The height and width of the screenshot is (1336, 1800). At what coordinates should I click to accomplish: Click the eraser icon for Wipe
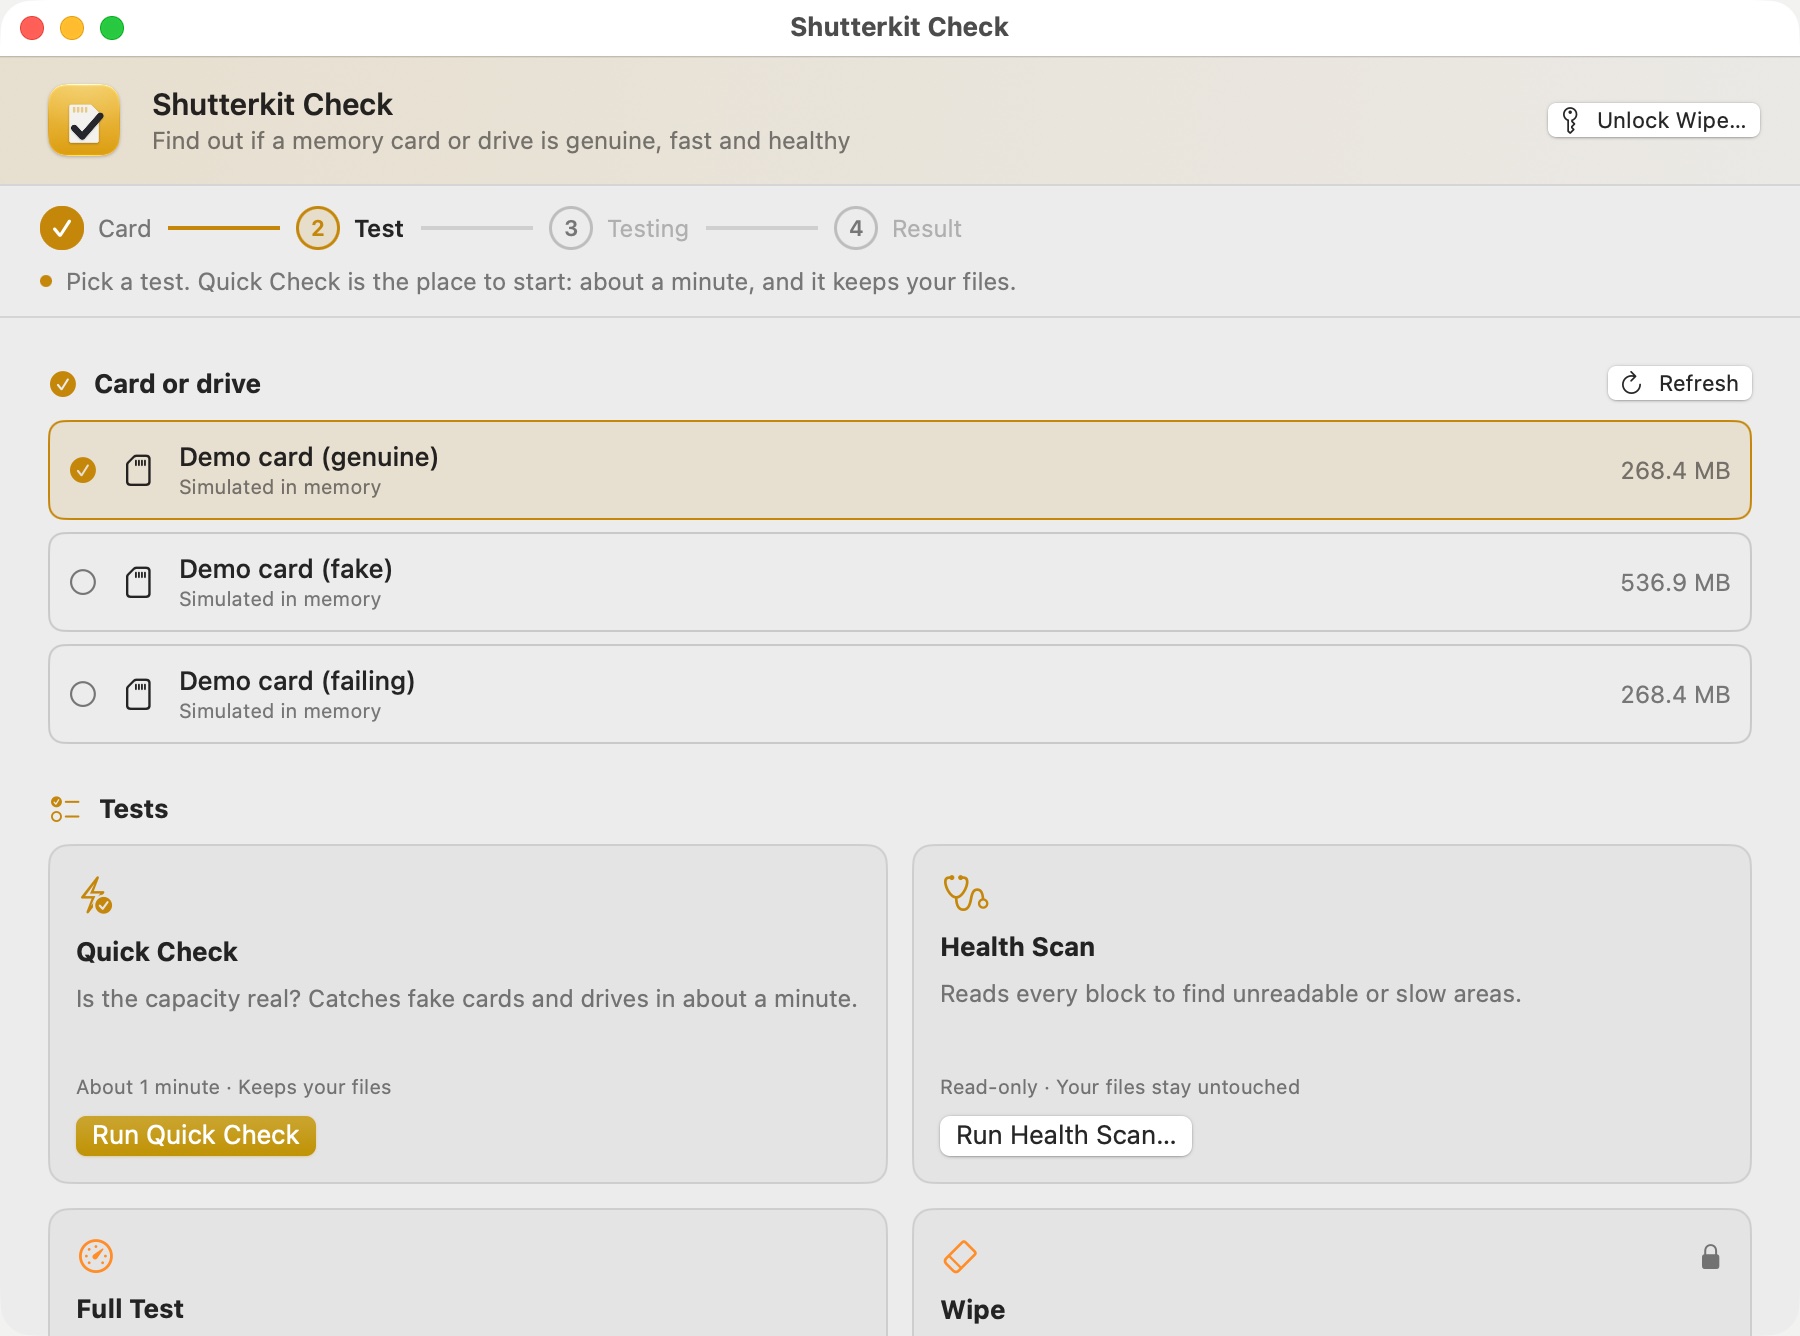[960, 1256]
